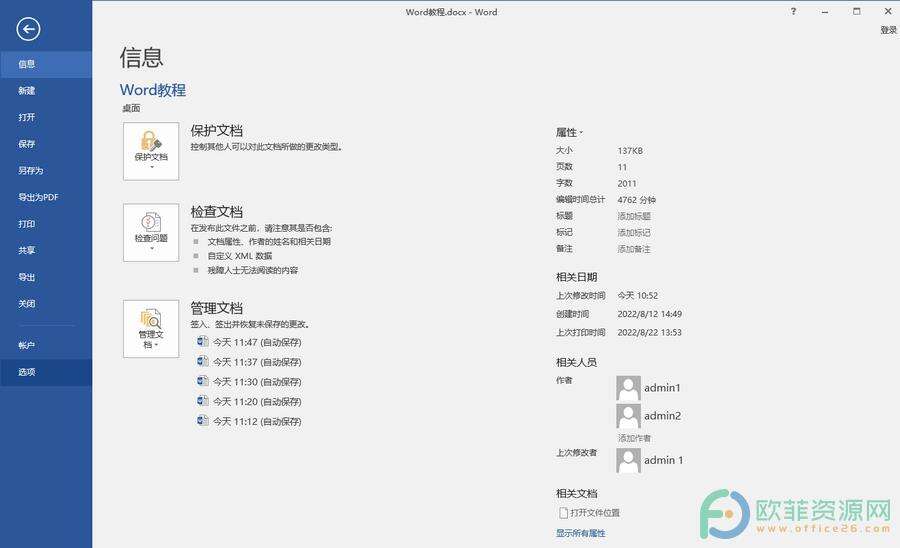The image size is (900, 548).
Task: Select the 打开 (Open) menu item
Action: [x=46, y=117]
